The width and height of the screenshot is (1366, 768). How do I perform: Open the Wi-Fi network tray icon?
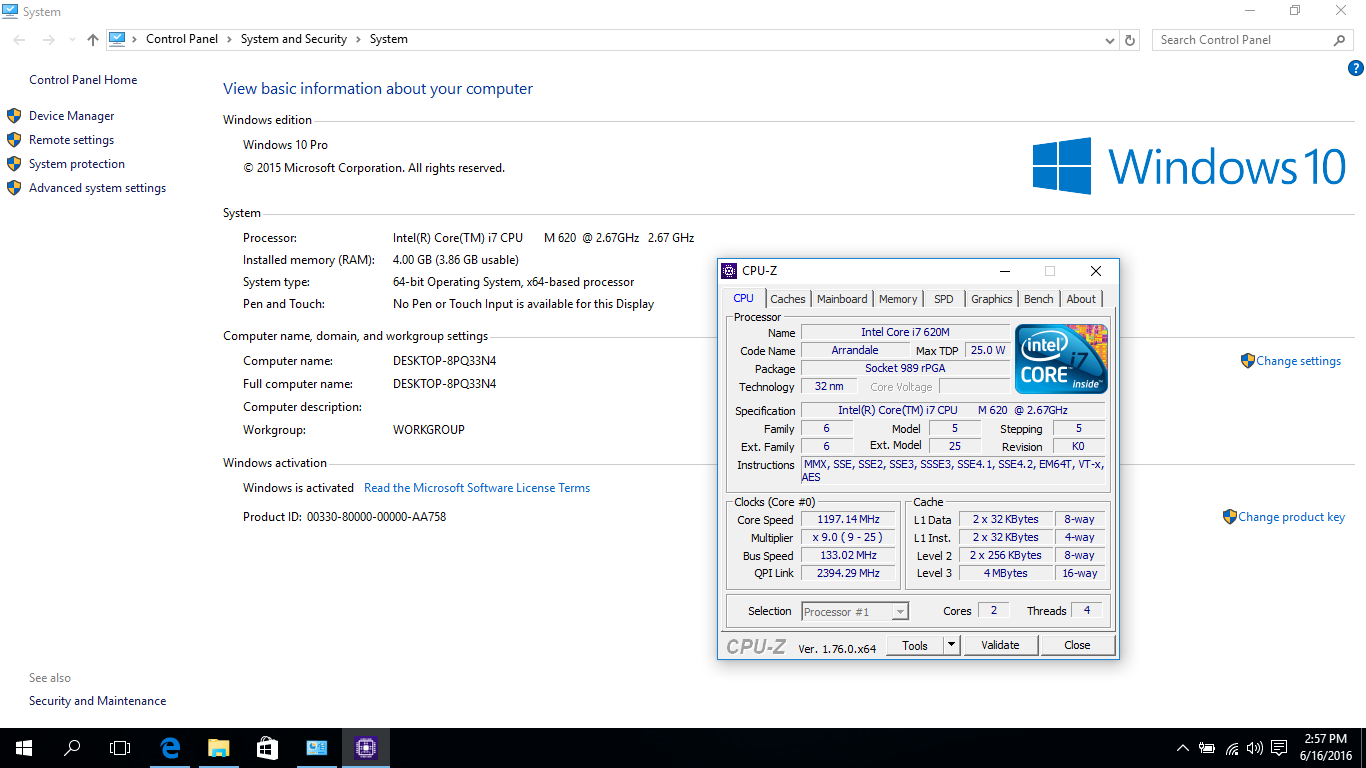click(1232, 748)
